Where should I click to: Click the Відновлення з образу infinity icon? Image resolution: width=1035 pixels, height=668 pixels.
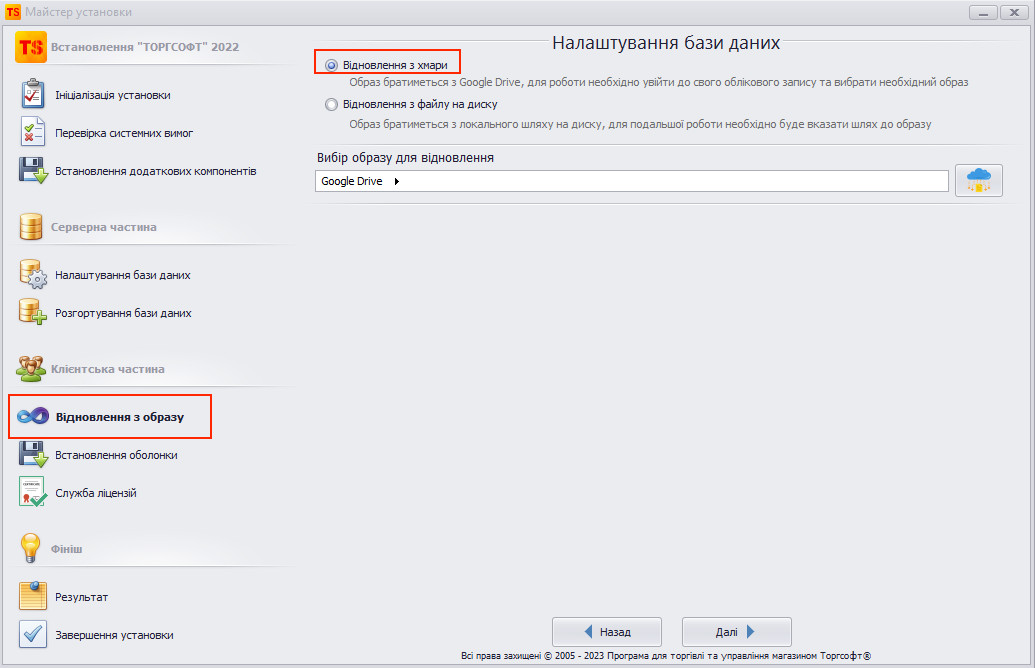[x=33, y=417]
